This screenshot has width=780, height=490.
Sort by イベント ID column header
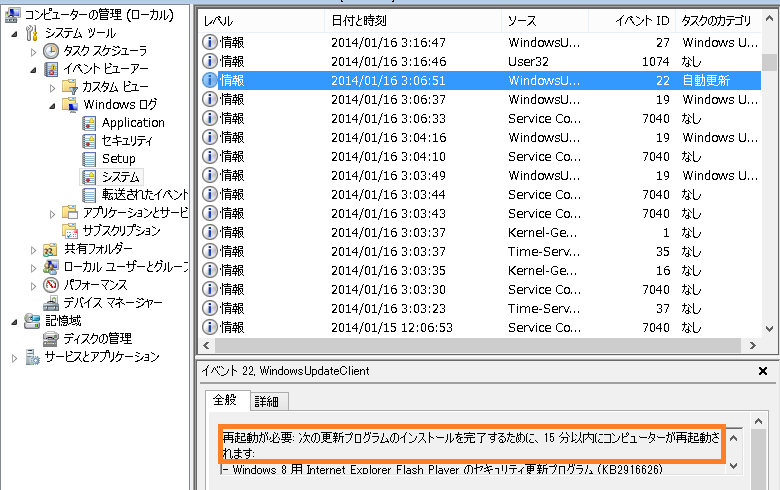632,21
